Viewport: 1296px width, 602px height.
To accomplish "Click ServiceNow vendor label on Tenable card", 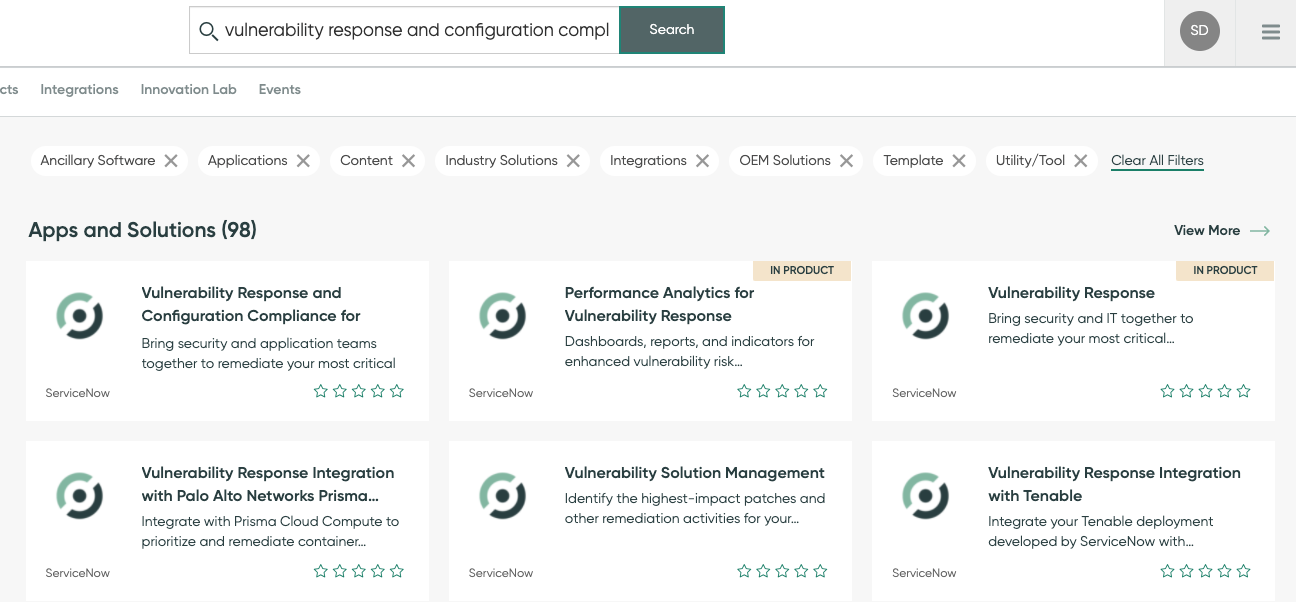I will (x=924, y=574).
